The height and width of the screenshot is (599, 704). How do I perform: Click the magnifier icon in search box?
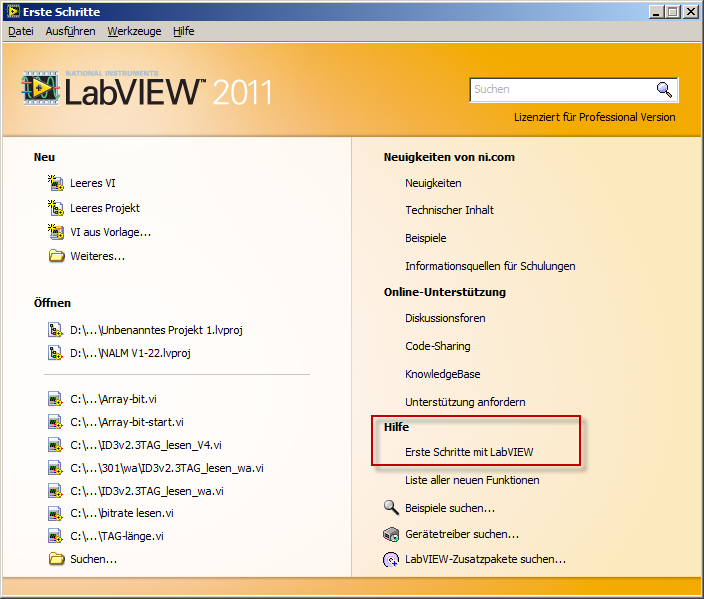pos(664,89)
